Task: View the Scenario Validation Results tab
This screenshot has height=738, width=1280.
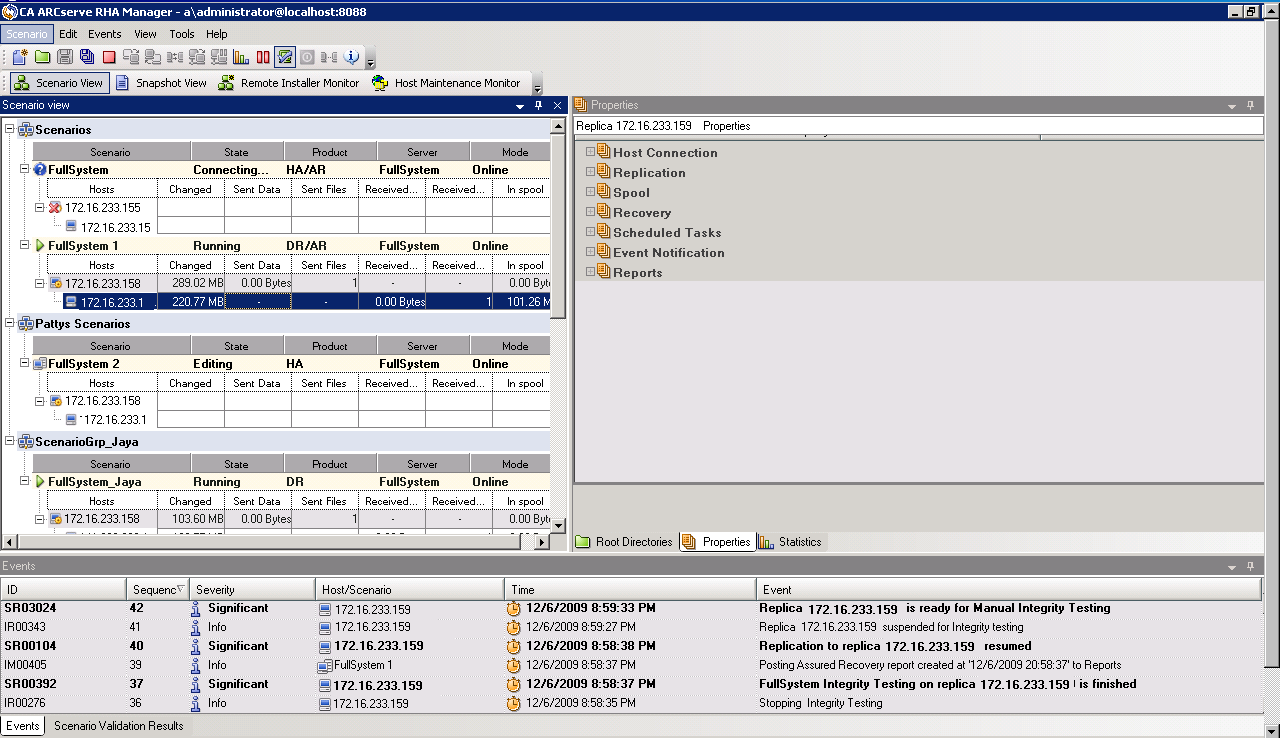Action: point(117,726)
